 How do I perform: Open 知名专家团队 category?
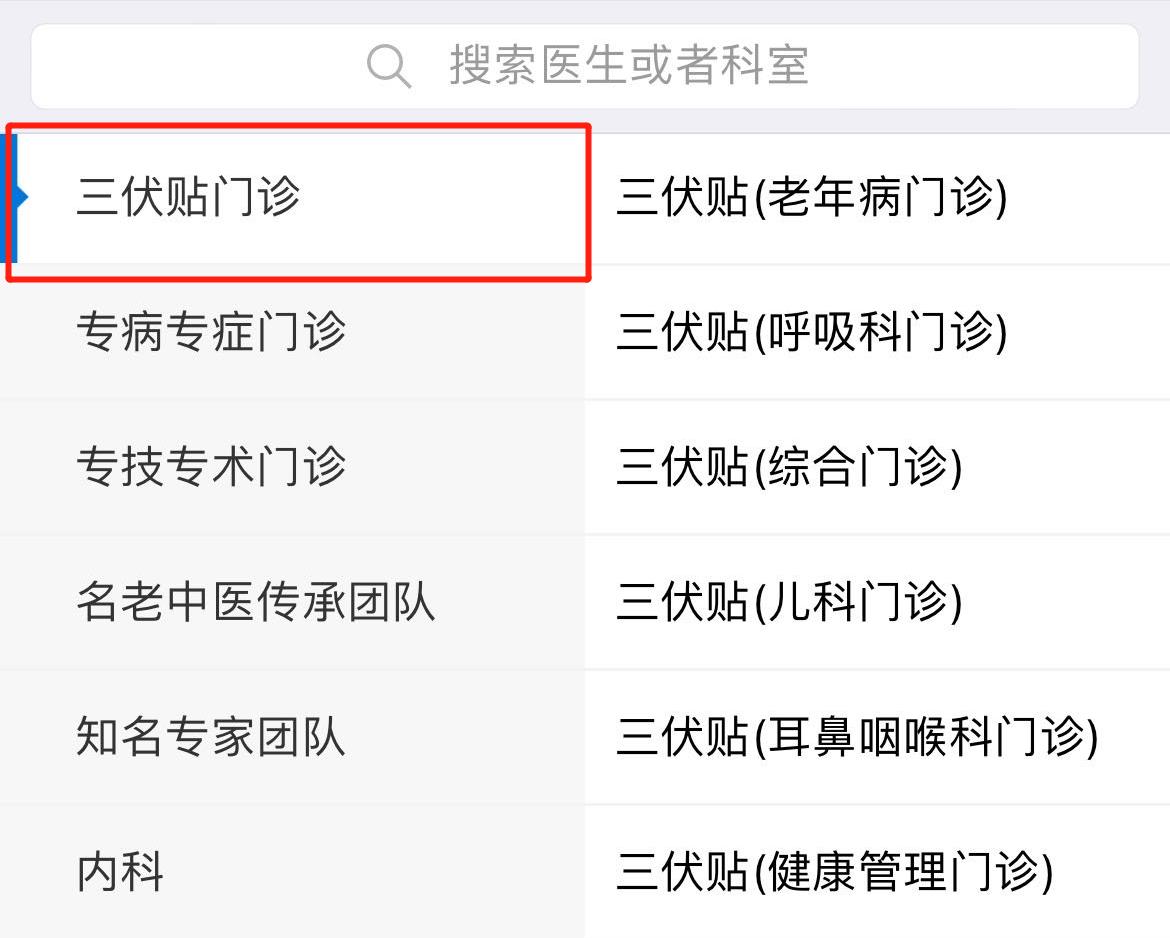pyautogui.click(x=211, y=737)
